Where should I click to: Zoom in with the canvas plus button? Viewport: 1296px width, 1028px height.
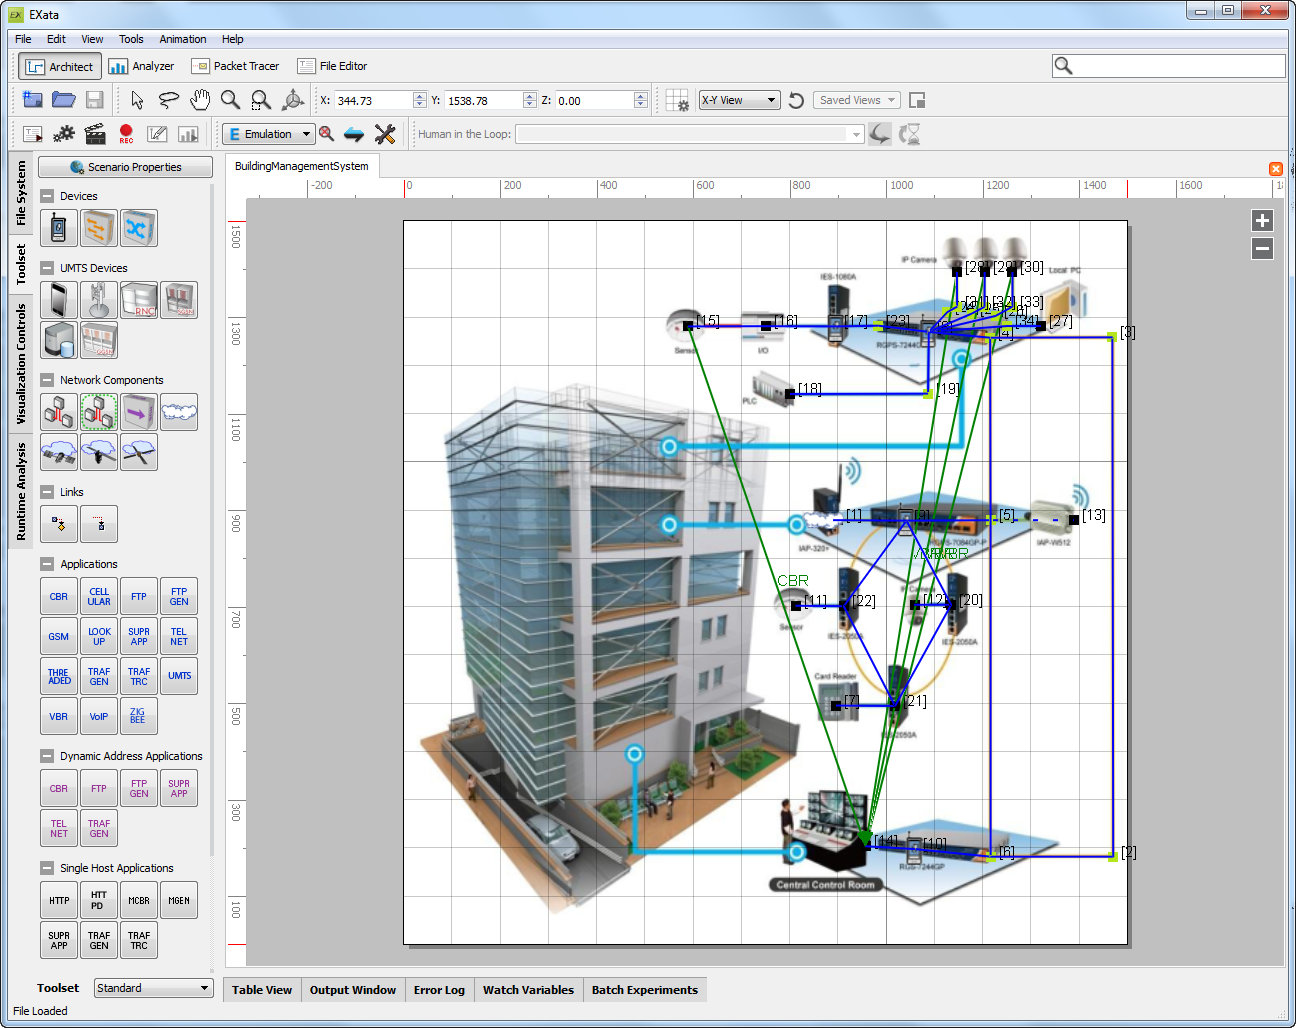click(x=1262, y=221)
